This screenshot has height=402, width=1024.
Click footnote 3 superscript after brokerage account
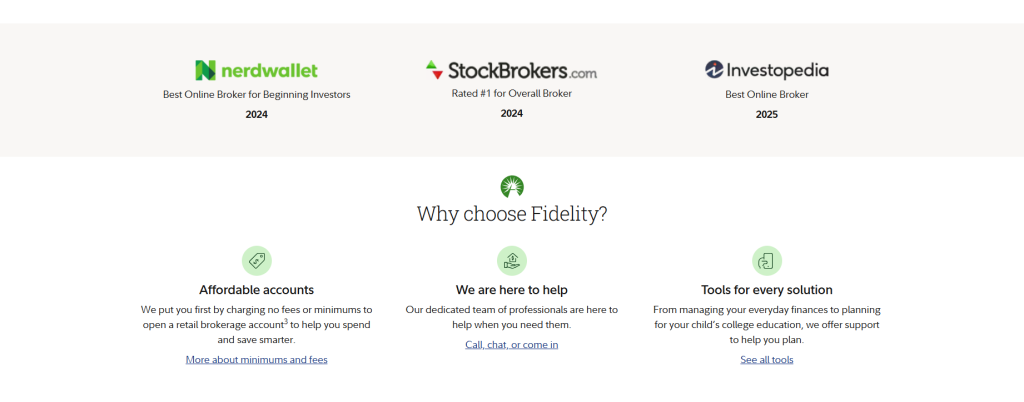(x=286, y=321)
